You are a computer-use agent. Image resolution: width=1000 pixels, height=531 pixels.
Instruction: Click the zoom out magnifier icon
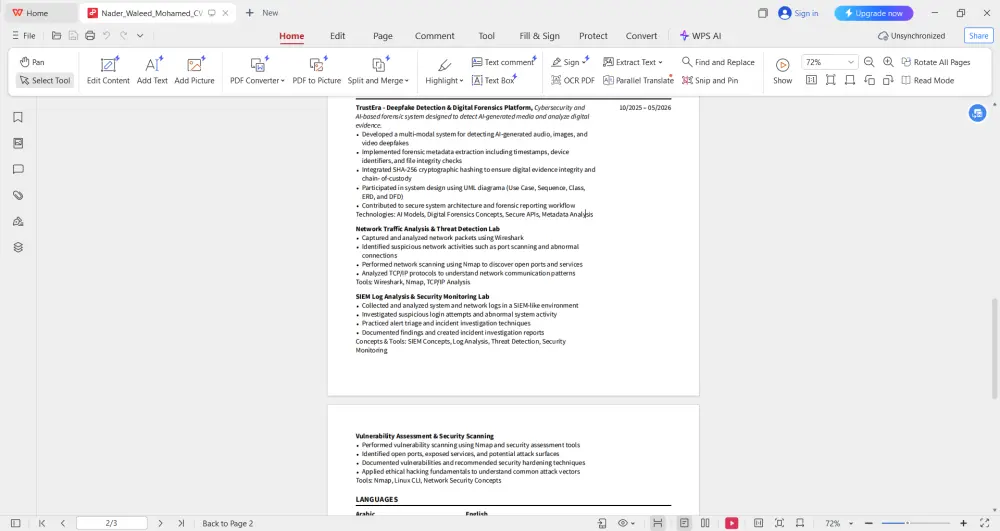(x=869, y=62)
